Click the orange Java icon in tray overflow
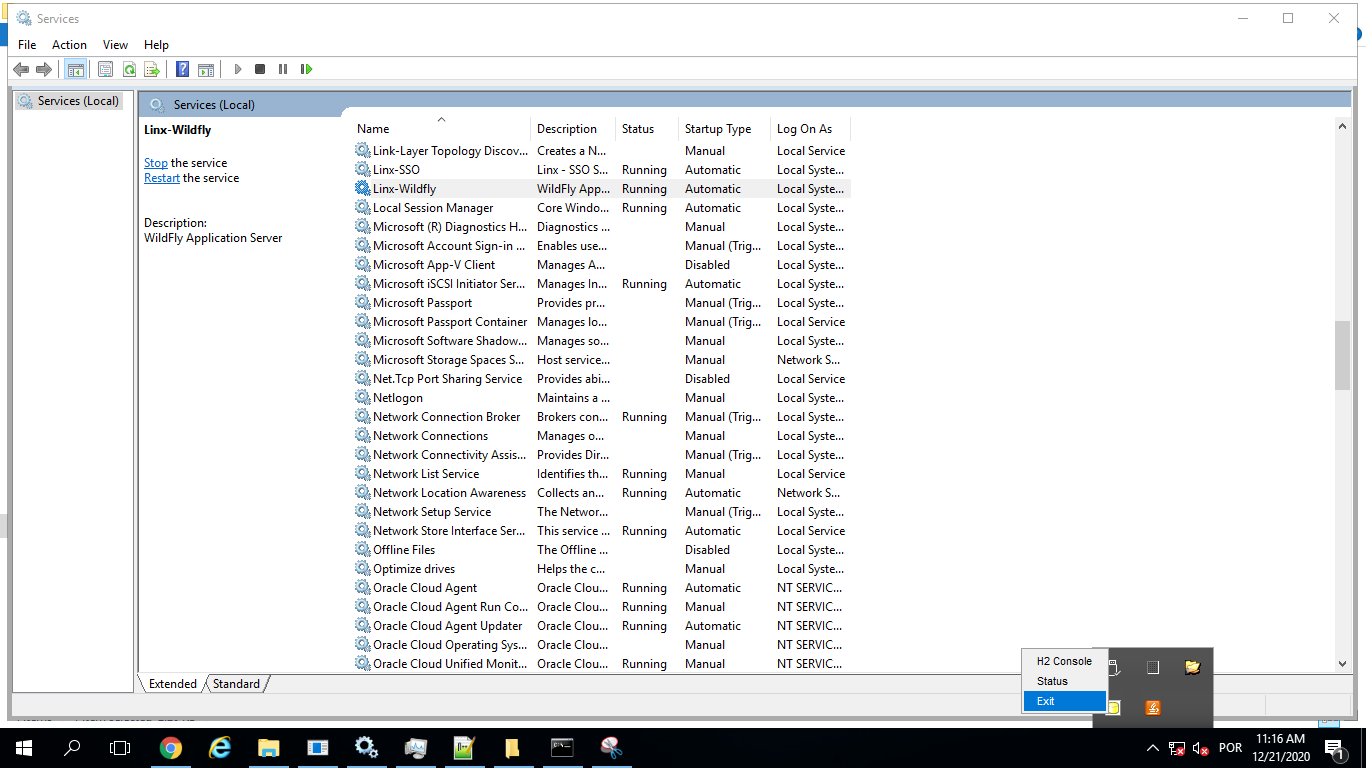 click(1152, 707)
